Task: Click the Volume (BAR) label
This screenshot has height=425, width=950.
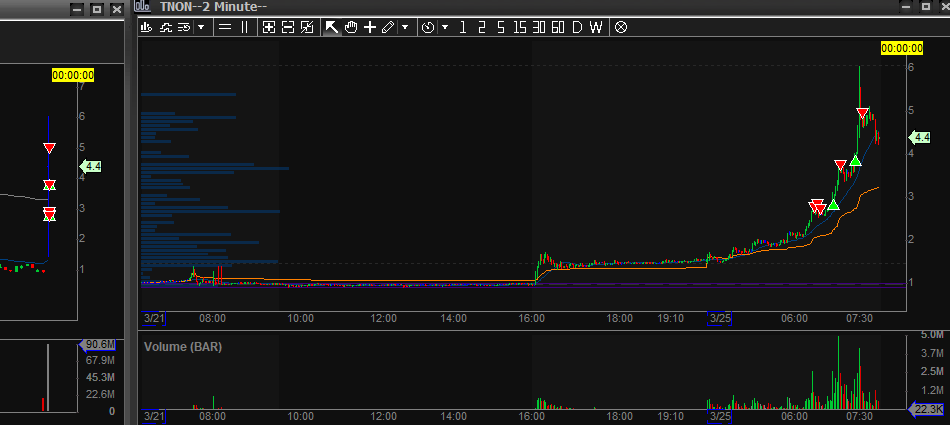Action: click(x=183, y=347)
